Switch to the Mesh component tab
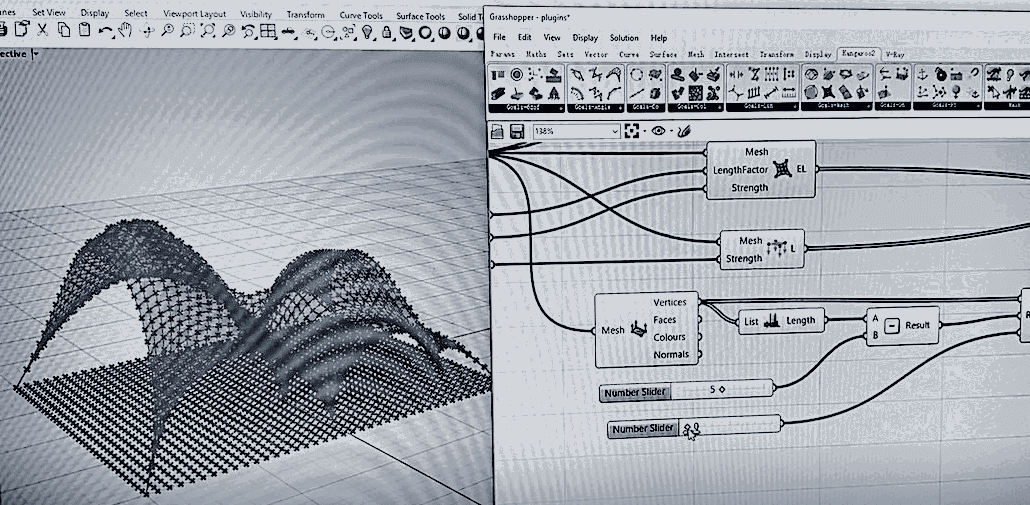 coord(695,55)
